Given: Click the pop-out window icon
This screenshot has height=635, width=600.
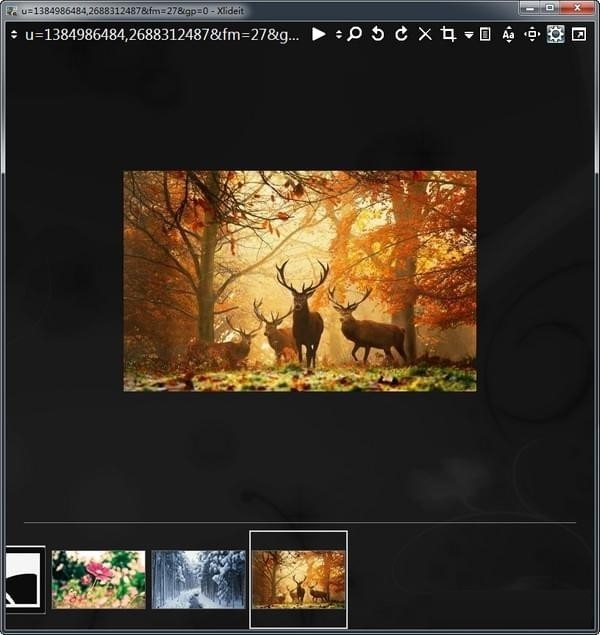Looking at the screenshot, I should pos(579,34).
